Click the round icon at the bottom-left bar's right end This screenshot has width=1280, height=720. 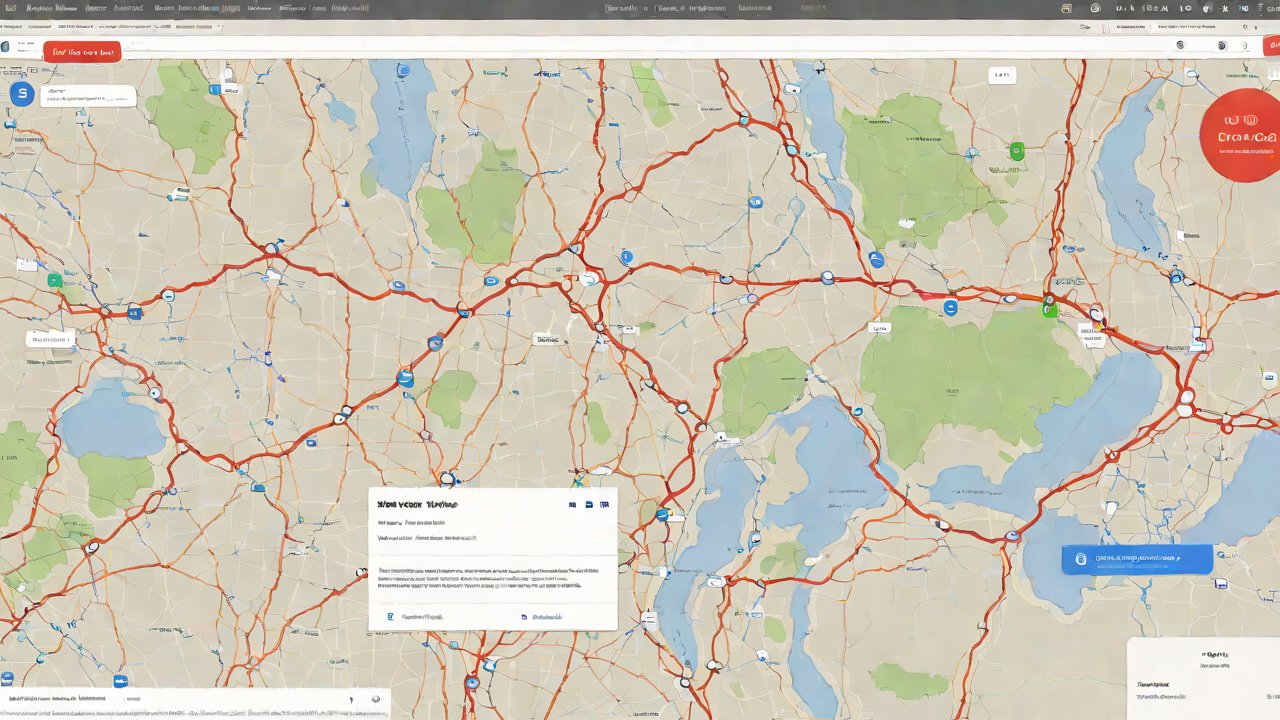[376, 700]
